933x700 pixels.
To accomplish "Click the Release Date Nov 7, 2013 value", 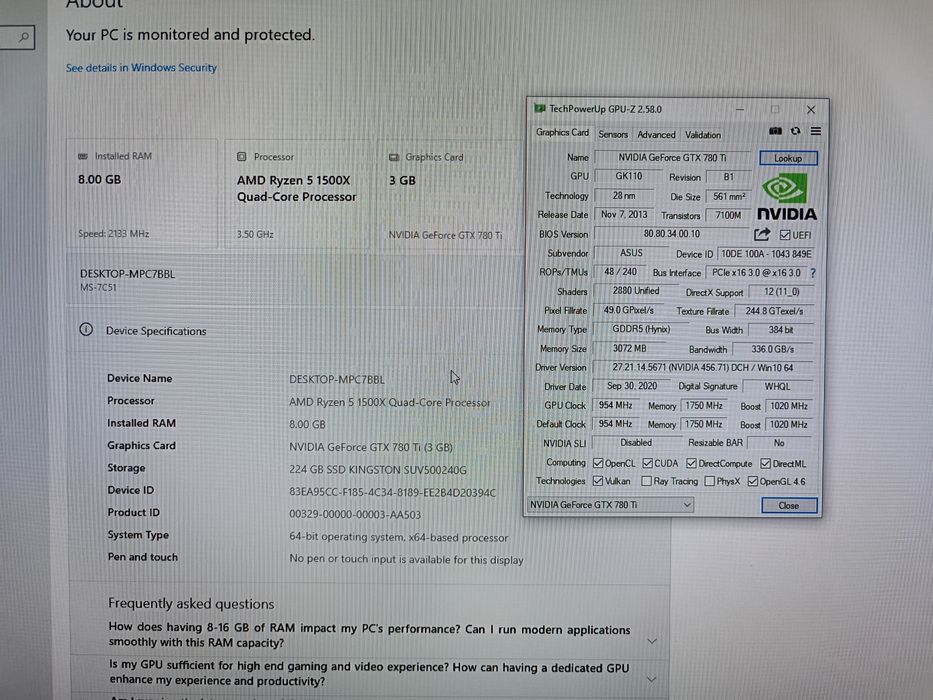I will pyautogui.click(x=624, y=214).
